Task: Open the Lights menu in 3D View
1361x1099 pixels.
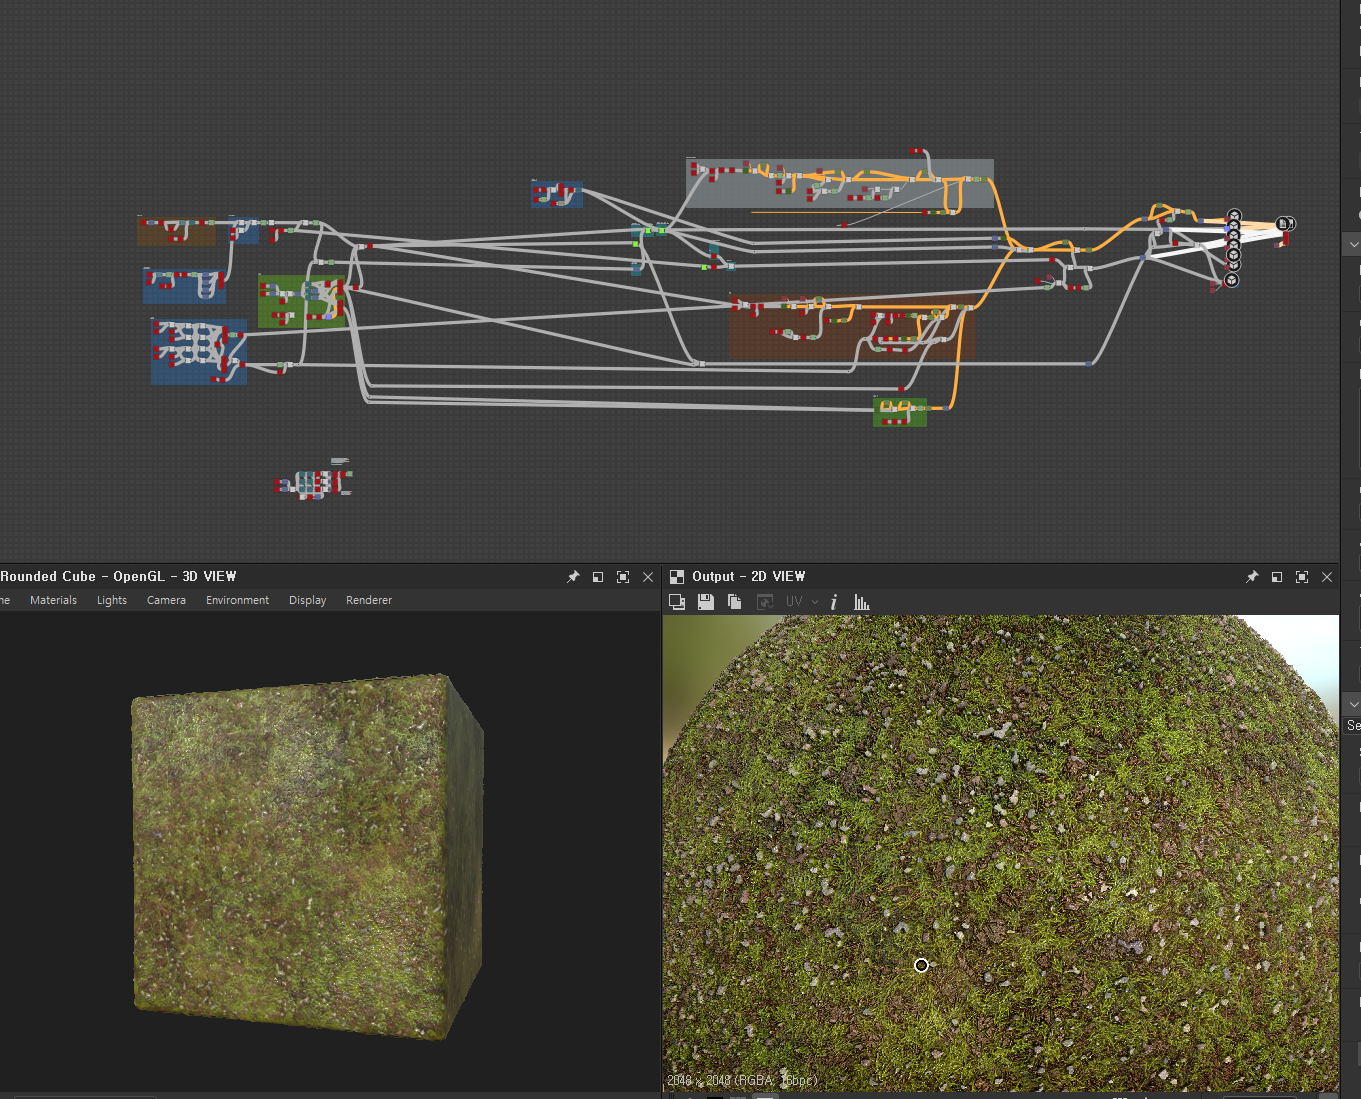Action: pos(112,600)
